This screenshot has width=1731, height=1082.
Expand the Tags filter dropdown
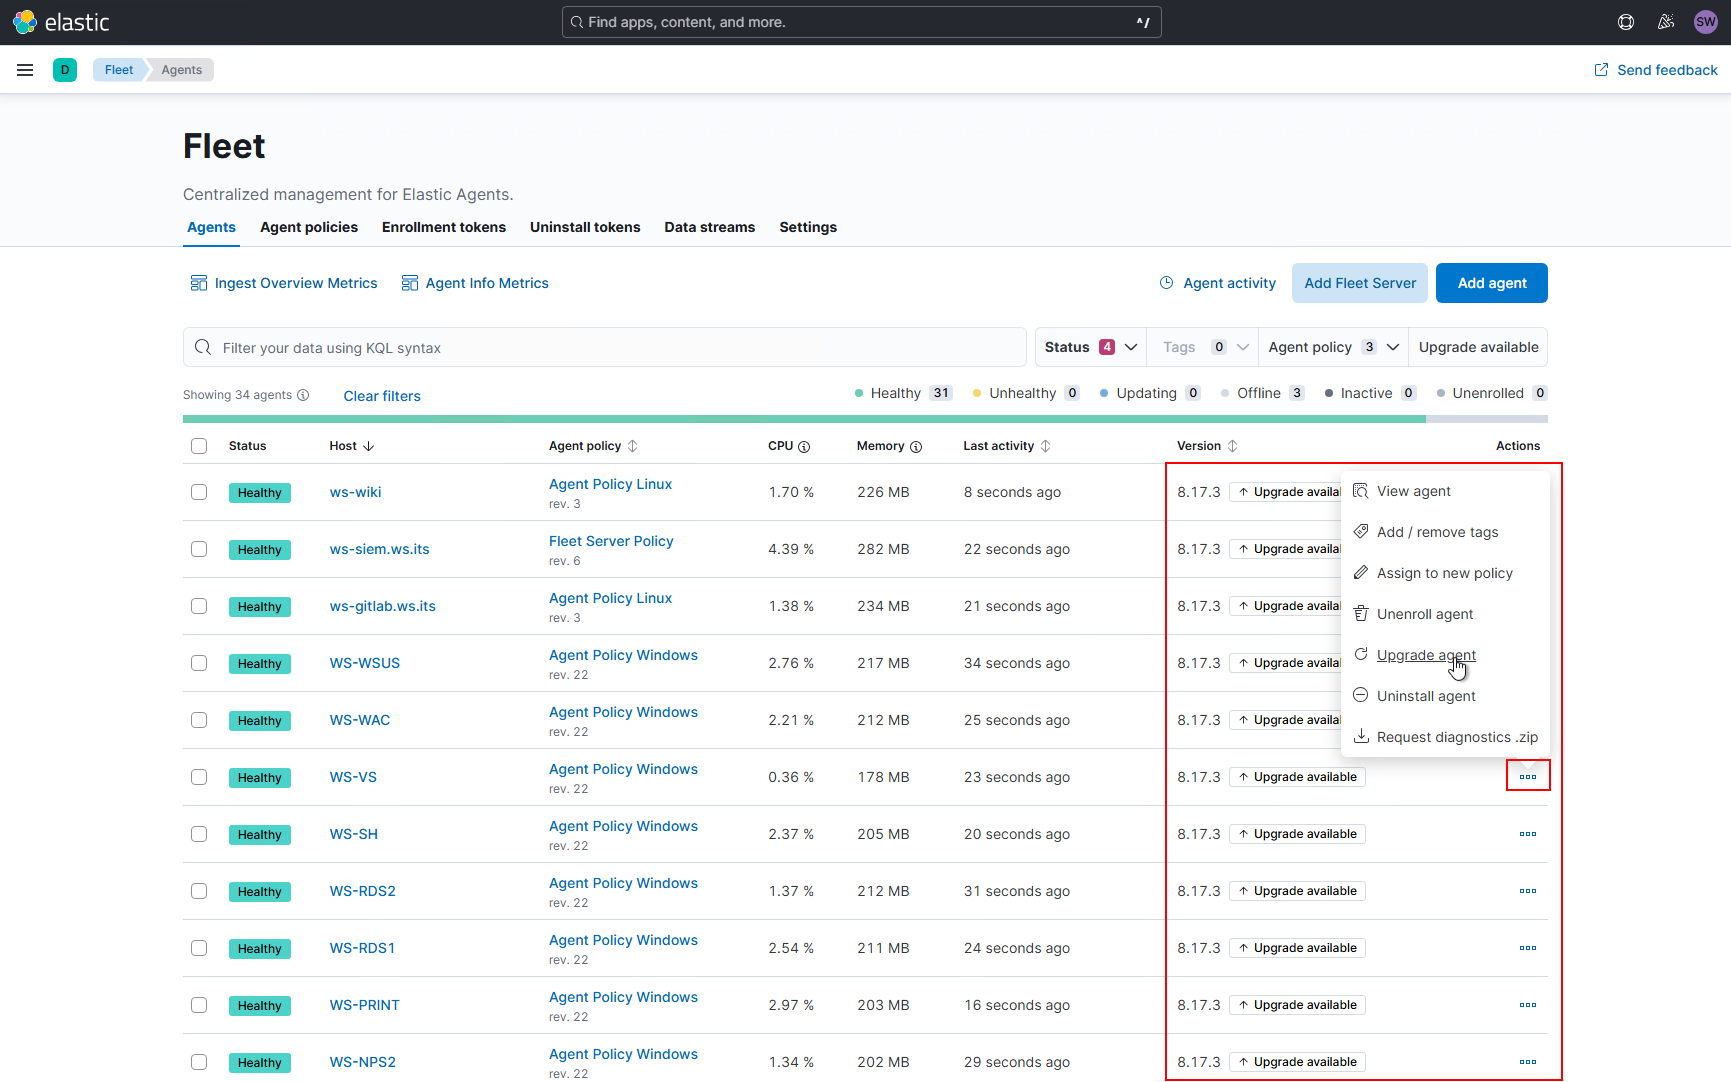click(x=1203, y=347)
